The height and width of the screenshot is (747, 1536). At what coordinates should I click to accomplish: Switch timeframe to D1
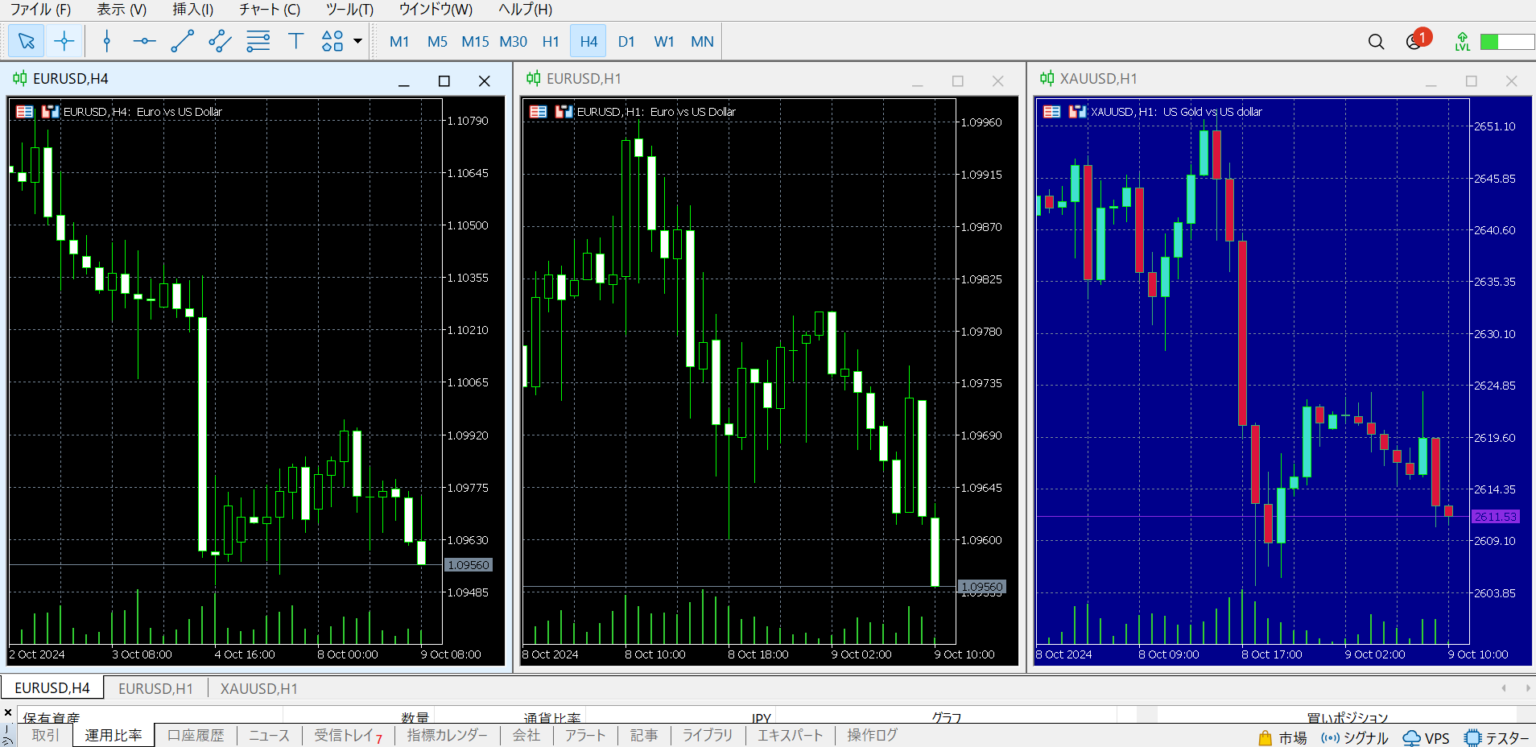pos(626,41)
